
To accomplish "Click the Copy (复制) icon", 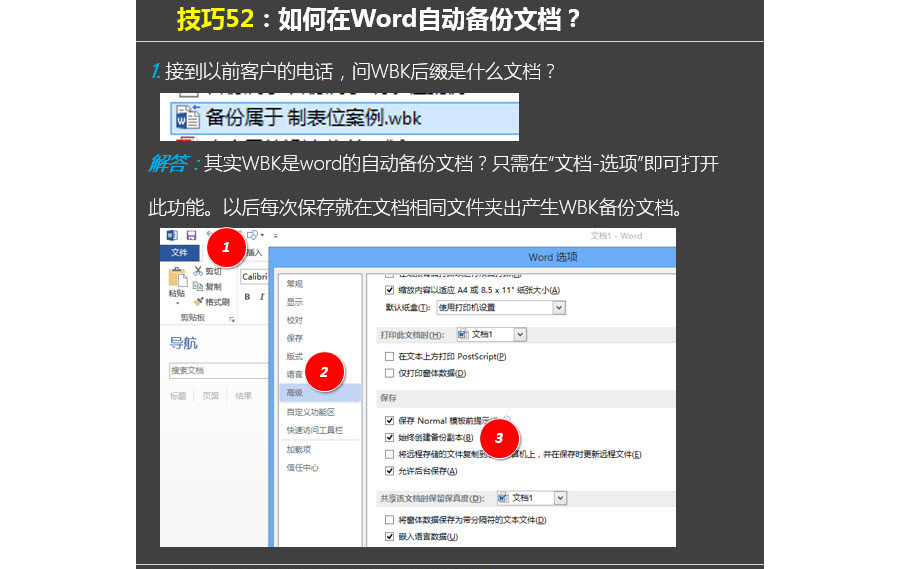I will click(198, 286).
